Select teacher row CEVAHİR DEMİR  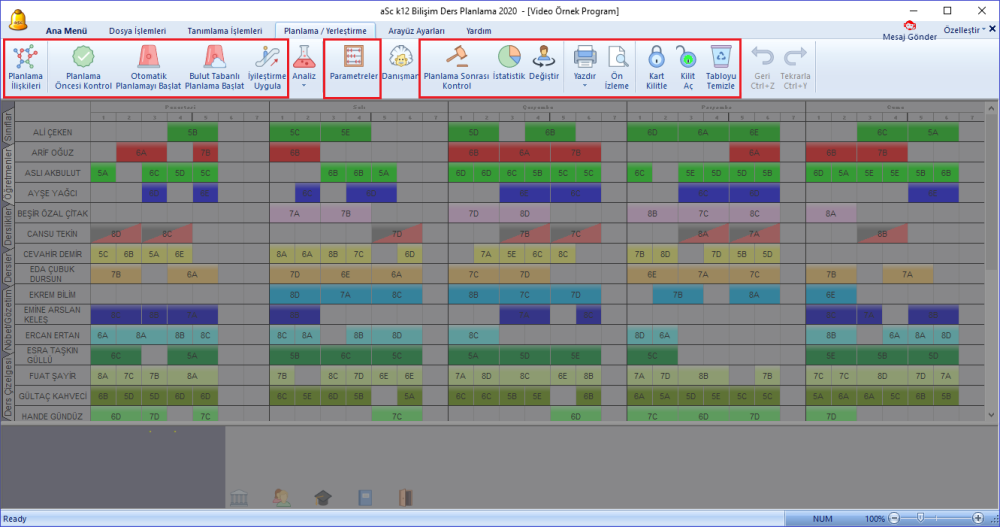pos(52,254)
